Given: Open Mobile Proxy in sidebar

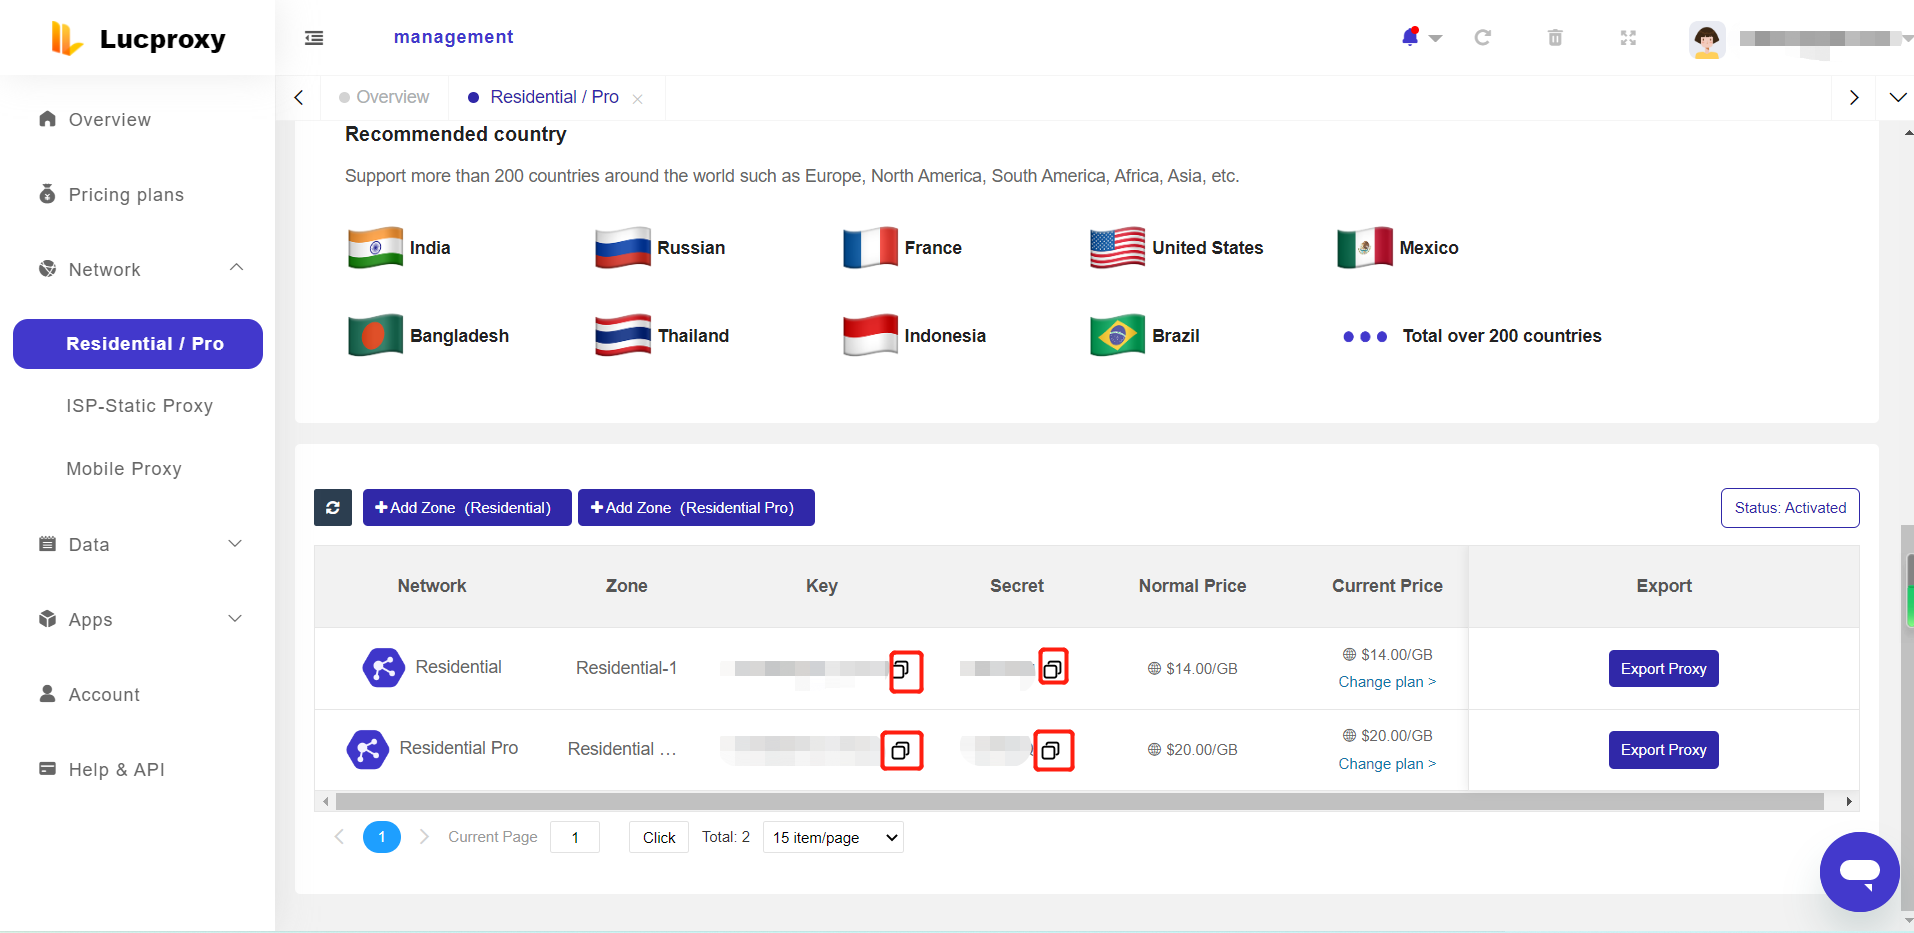Looking at the screenshot, I should pyautogui.click(x=124, y=469).
